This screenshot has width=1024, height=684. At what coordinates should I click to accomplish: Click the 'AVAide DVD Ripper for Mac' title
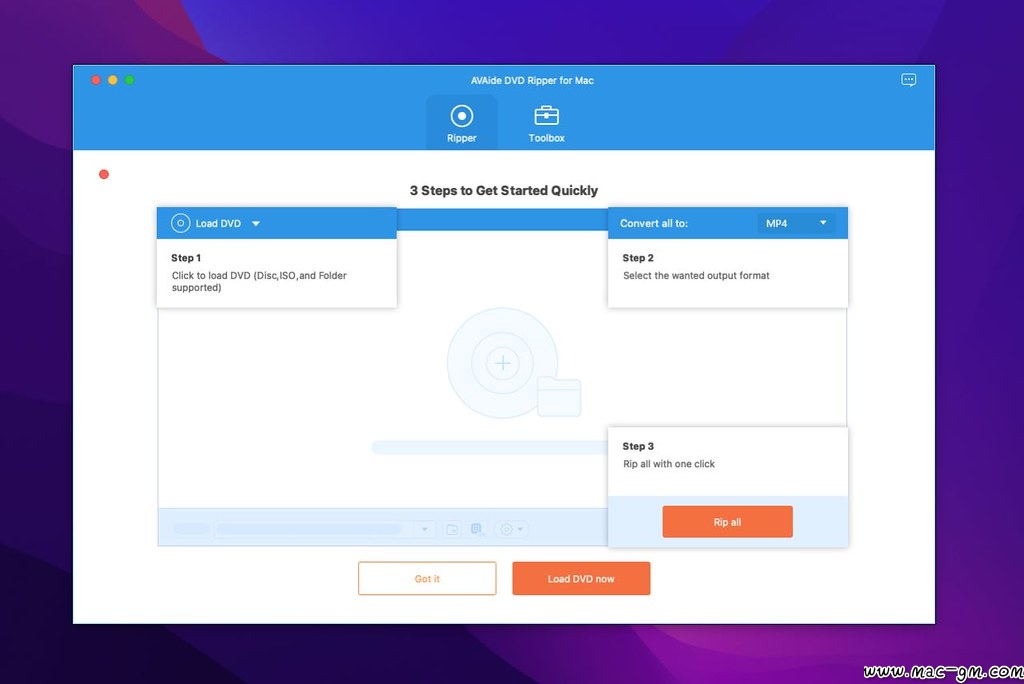point(532,80)
